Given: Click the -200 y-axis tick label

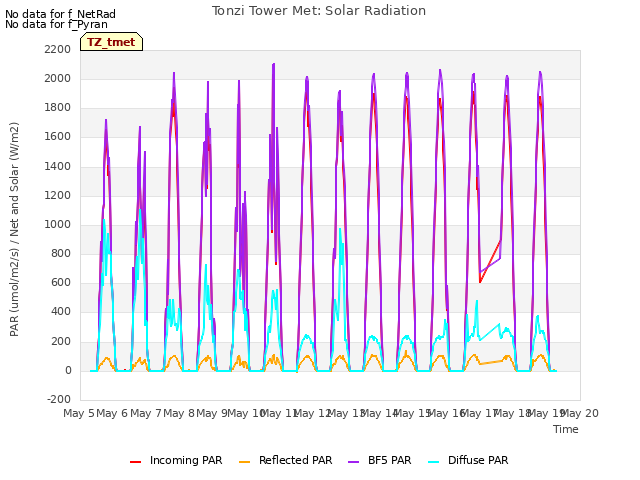Looking at the screenshot, I should (x=59, y=399).
